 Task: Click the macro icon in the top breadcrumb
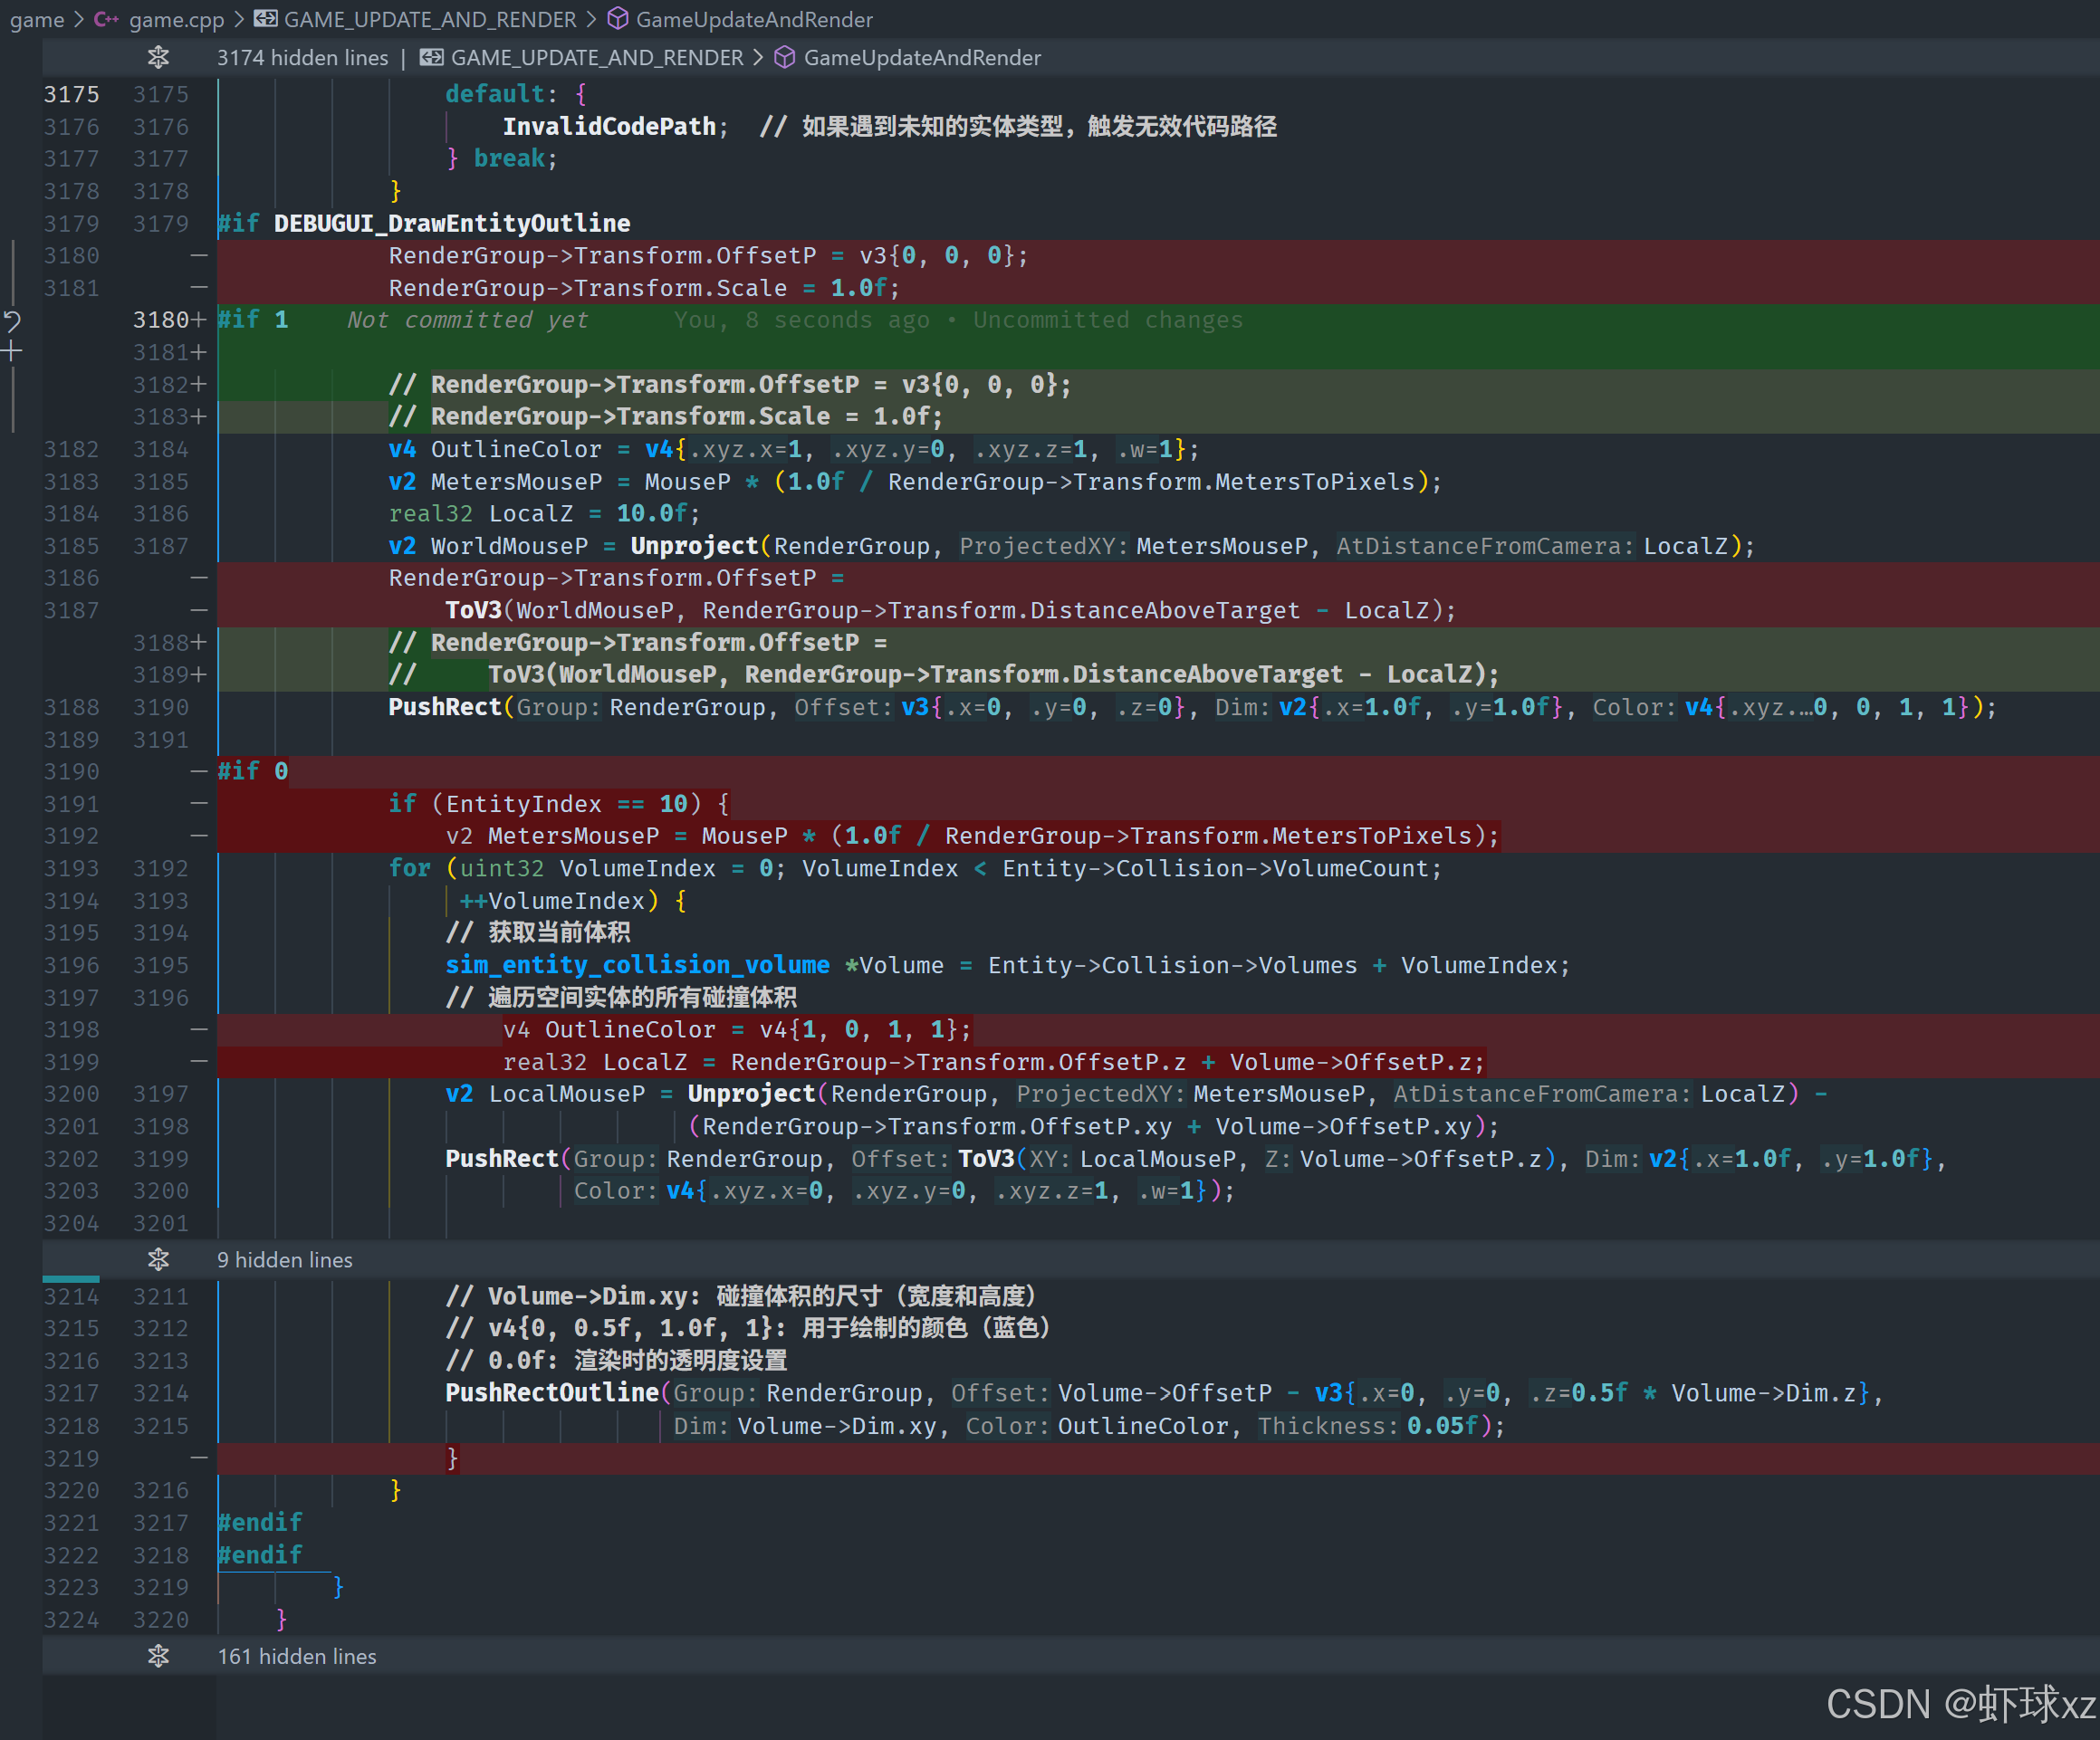tap(265, 19)
